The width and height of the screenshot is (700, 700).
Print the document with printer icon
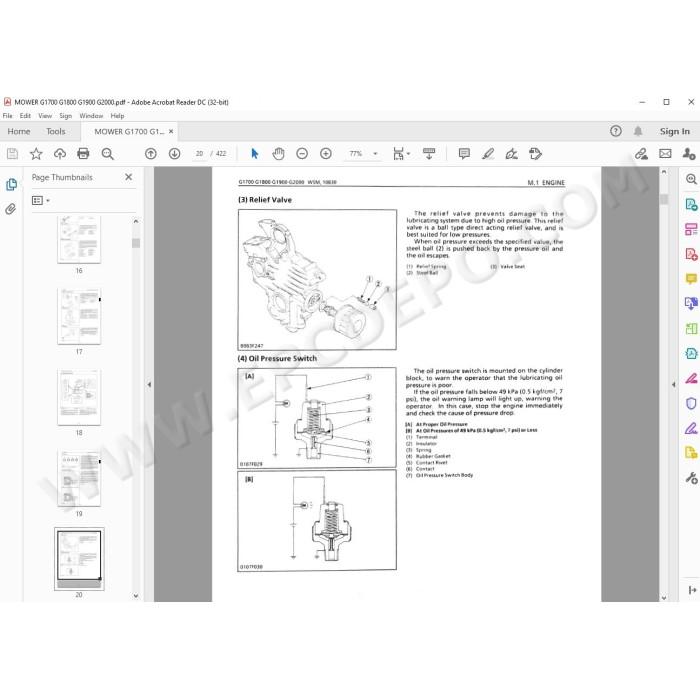83,154
